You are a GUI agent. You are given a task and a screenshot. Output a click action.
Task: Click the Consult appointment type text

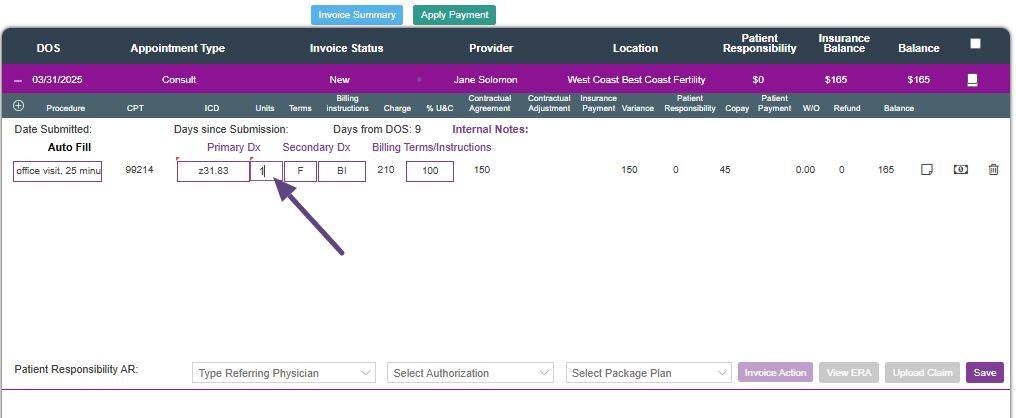pos(179,80)
